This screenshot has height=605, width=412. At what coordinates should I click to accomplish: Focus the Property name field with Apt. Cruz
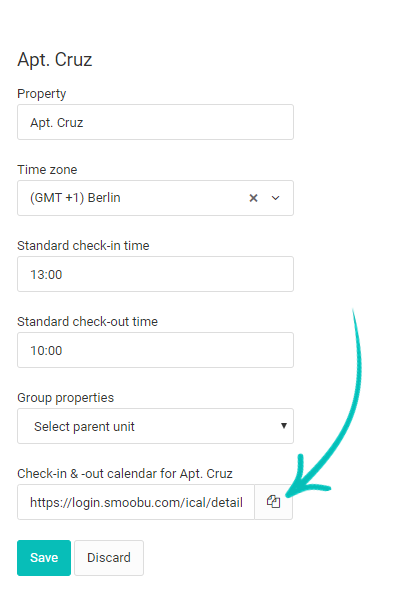pyautogui.click(x=155, y=122)
